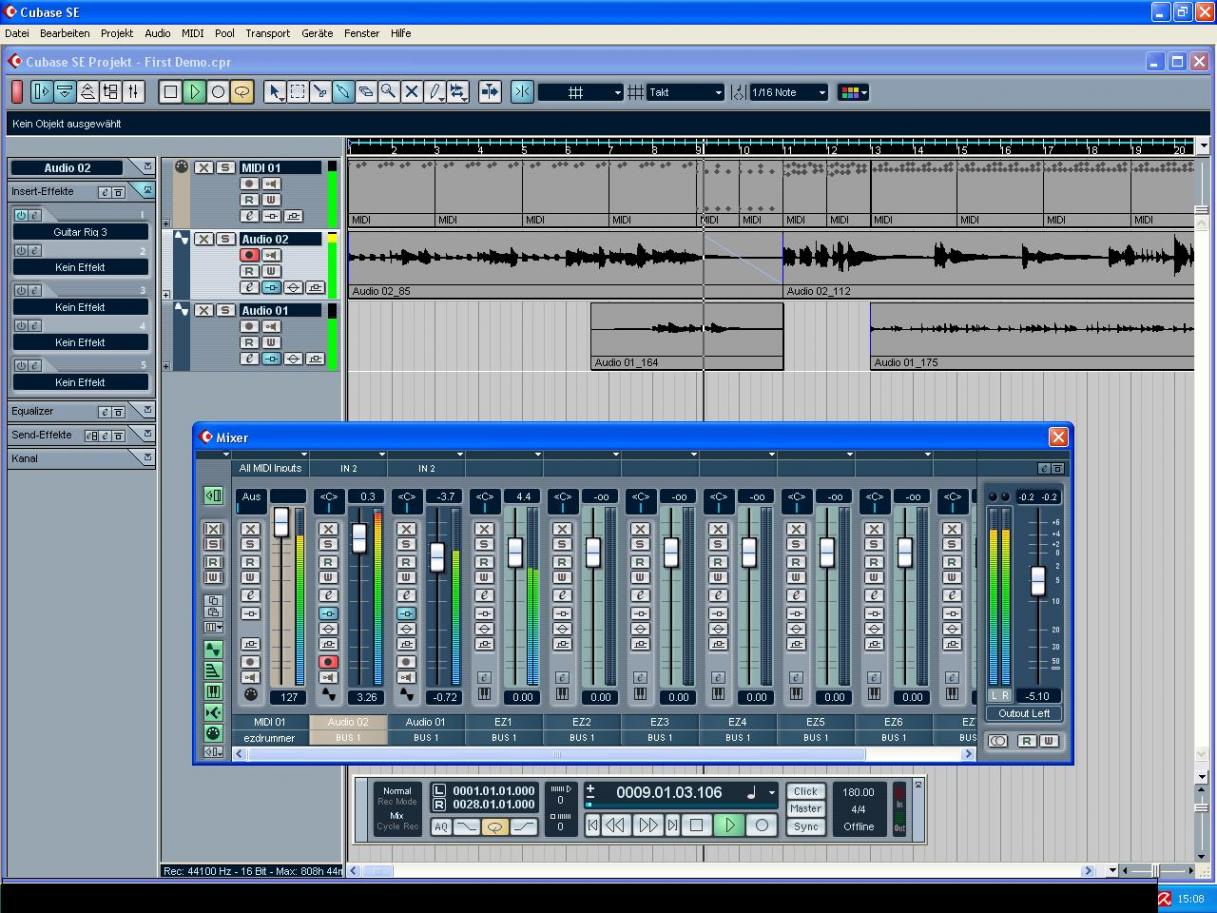Image resolution: width=1217 pixels, height=913 pixels.
Task: Rewind using the transport panel button
Action: click(x=618, y=825)
